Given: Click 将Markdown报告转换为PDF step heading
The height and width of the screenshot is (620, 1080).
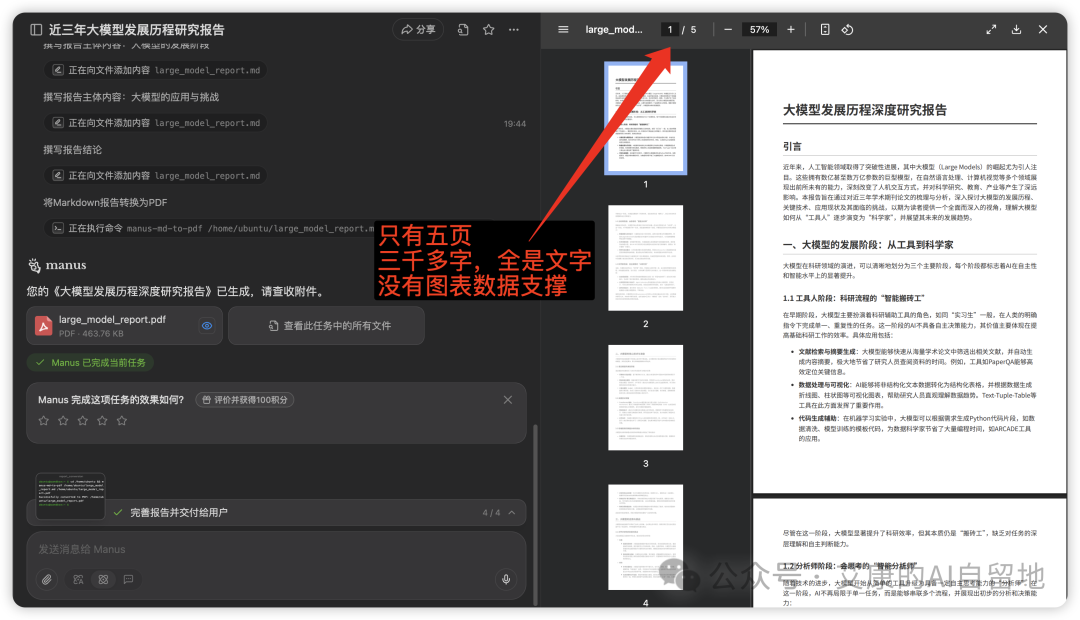Looking at the screenshot, I should 105,203.
